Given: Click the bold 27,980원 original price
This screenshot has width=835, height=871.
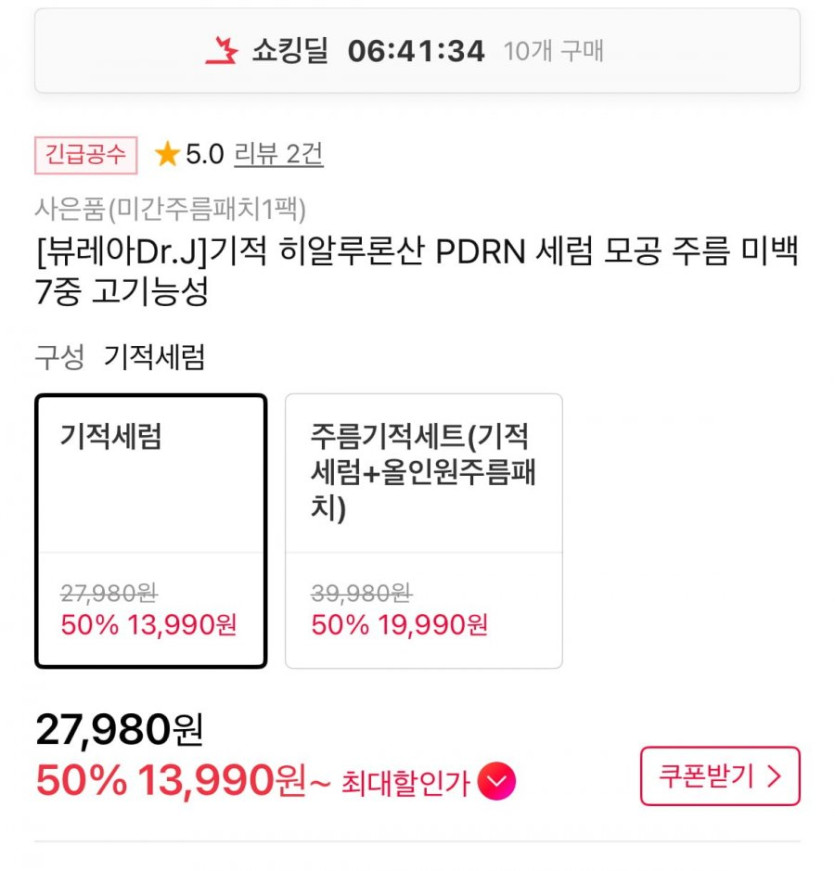Looking at the screenshot, I should [120, 730].
